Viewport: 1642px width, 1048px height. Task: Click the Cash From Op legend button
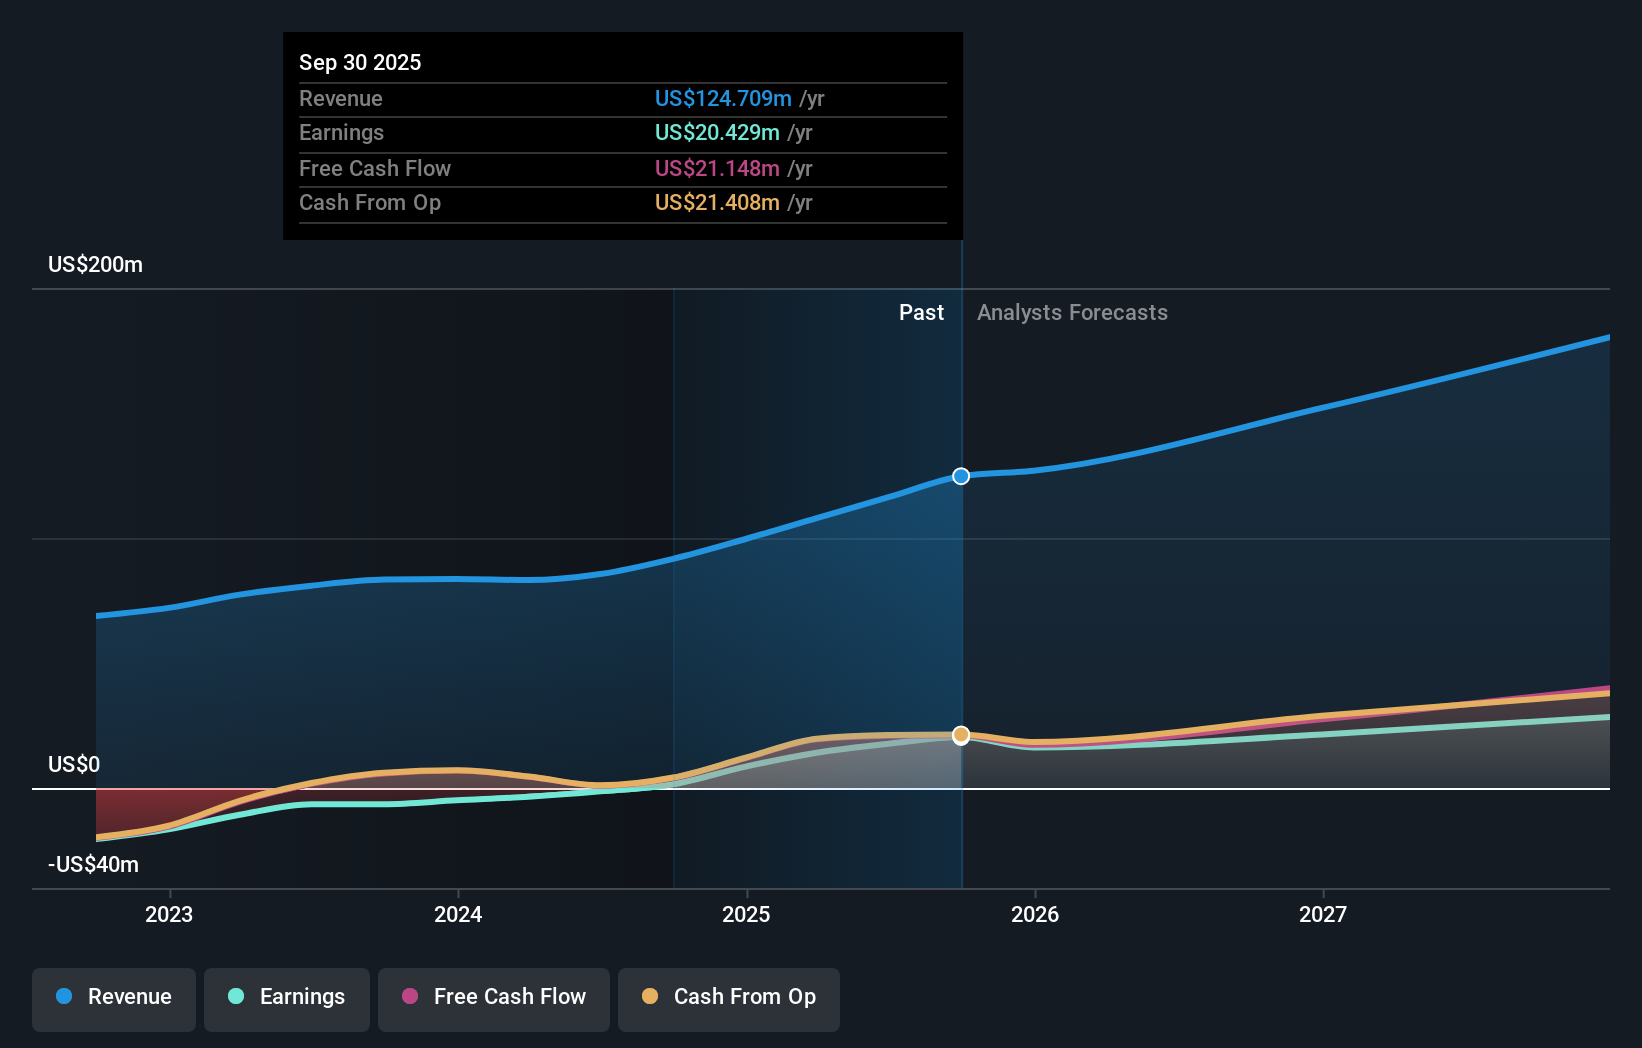[729, 997]
